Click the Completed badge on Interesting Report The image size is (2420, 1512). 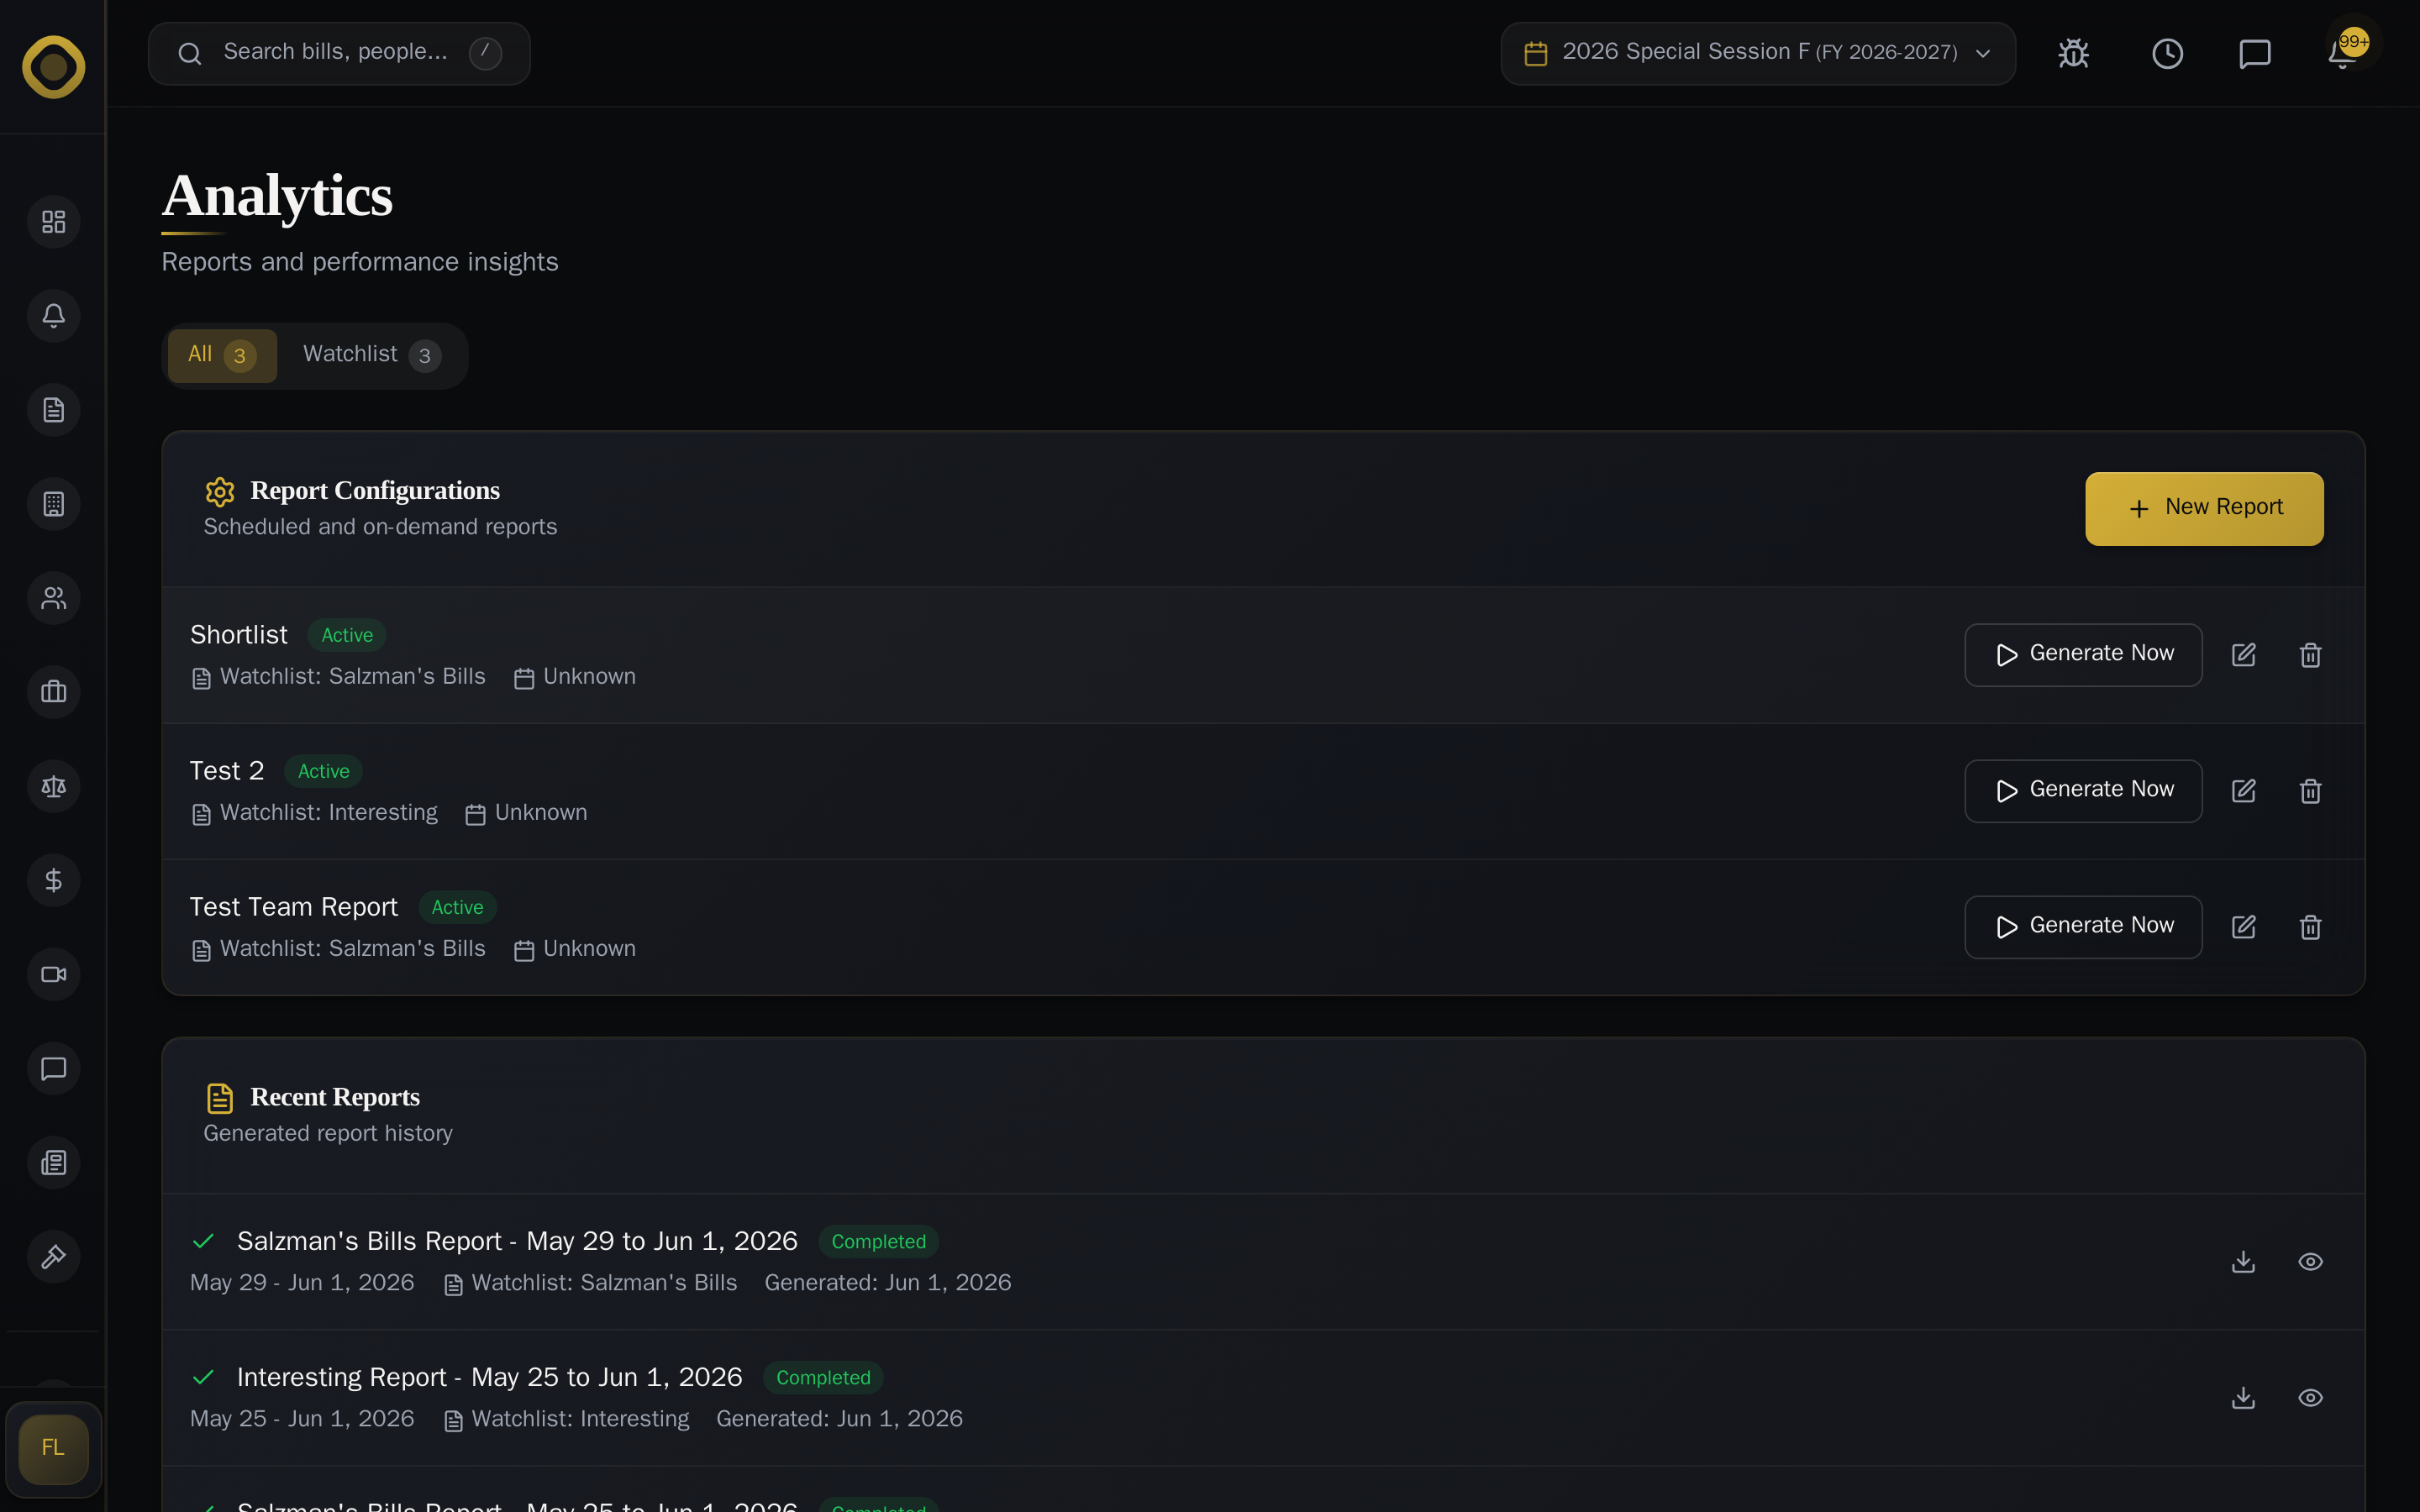point(823,1377)
